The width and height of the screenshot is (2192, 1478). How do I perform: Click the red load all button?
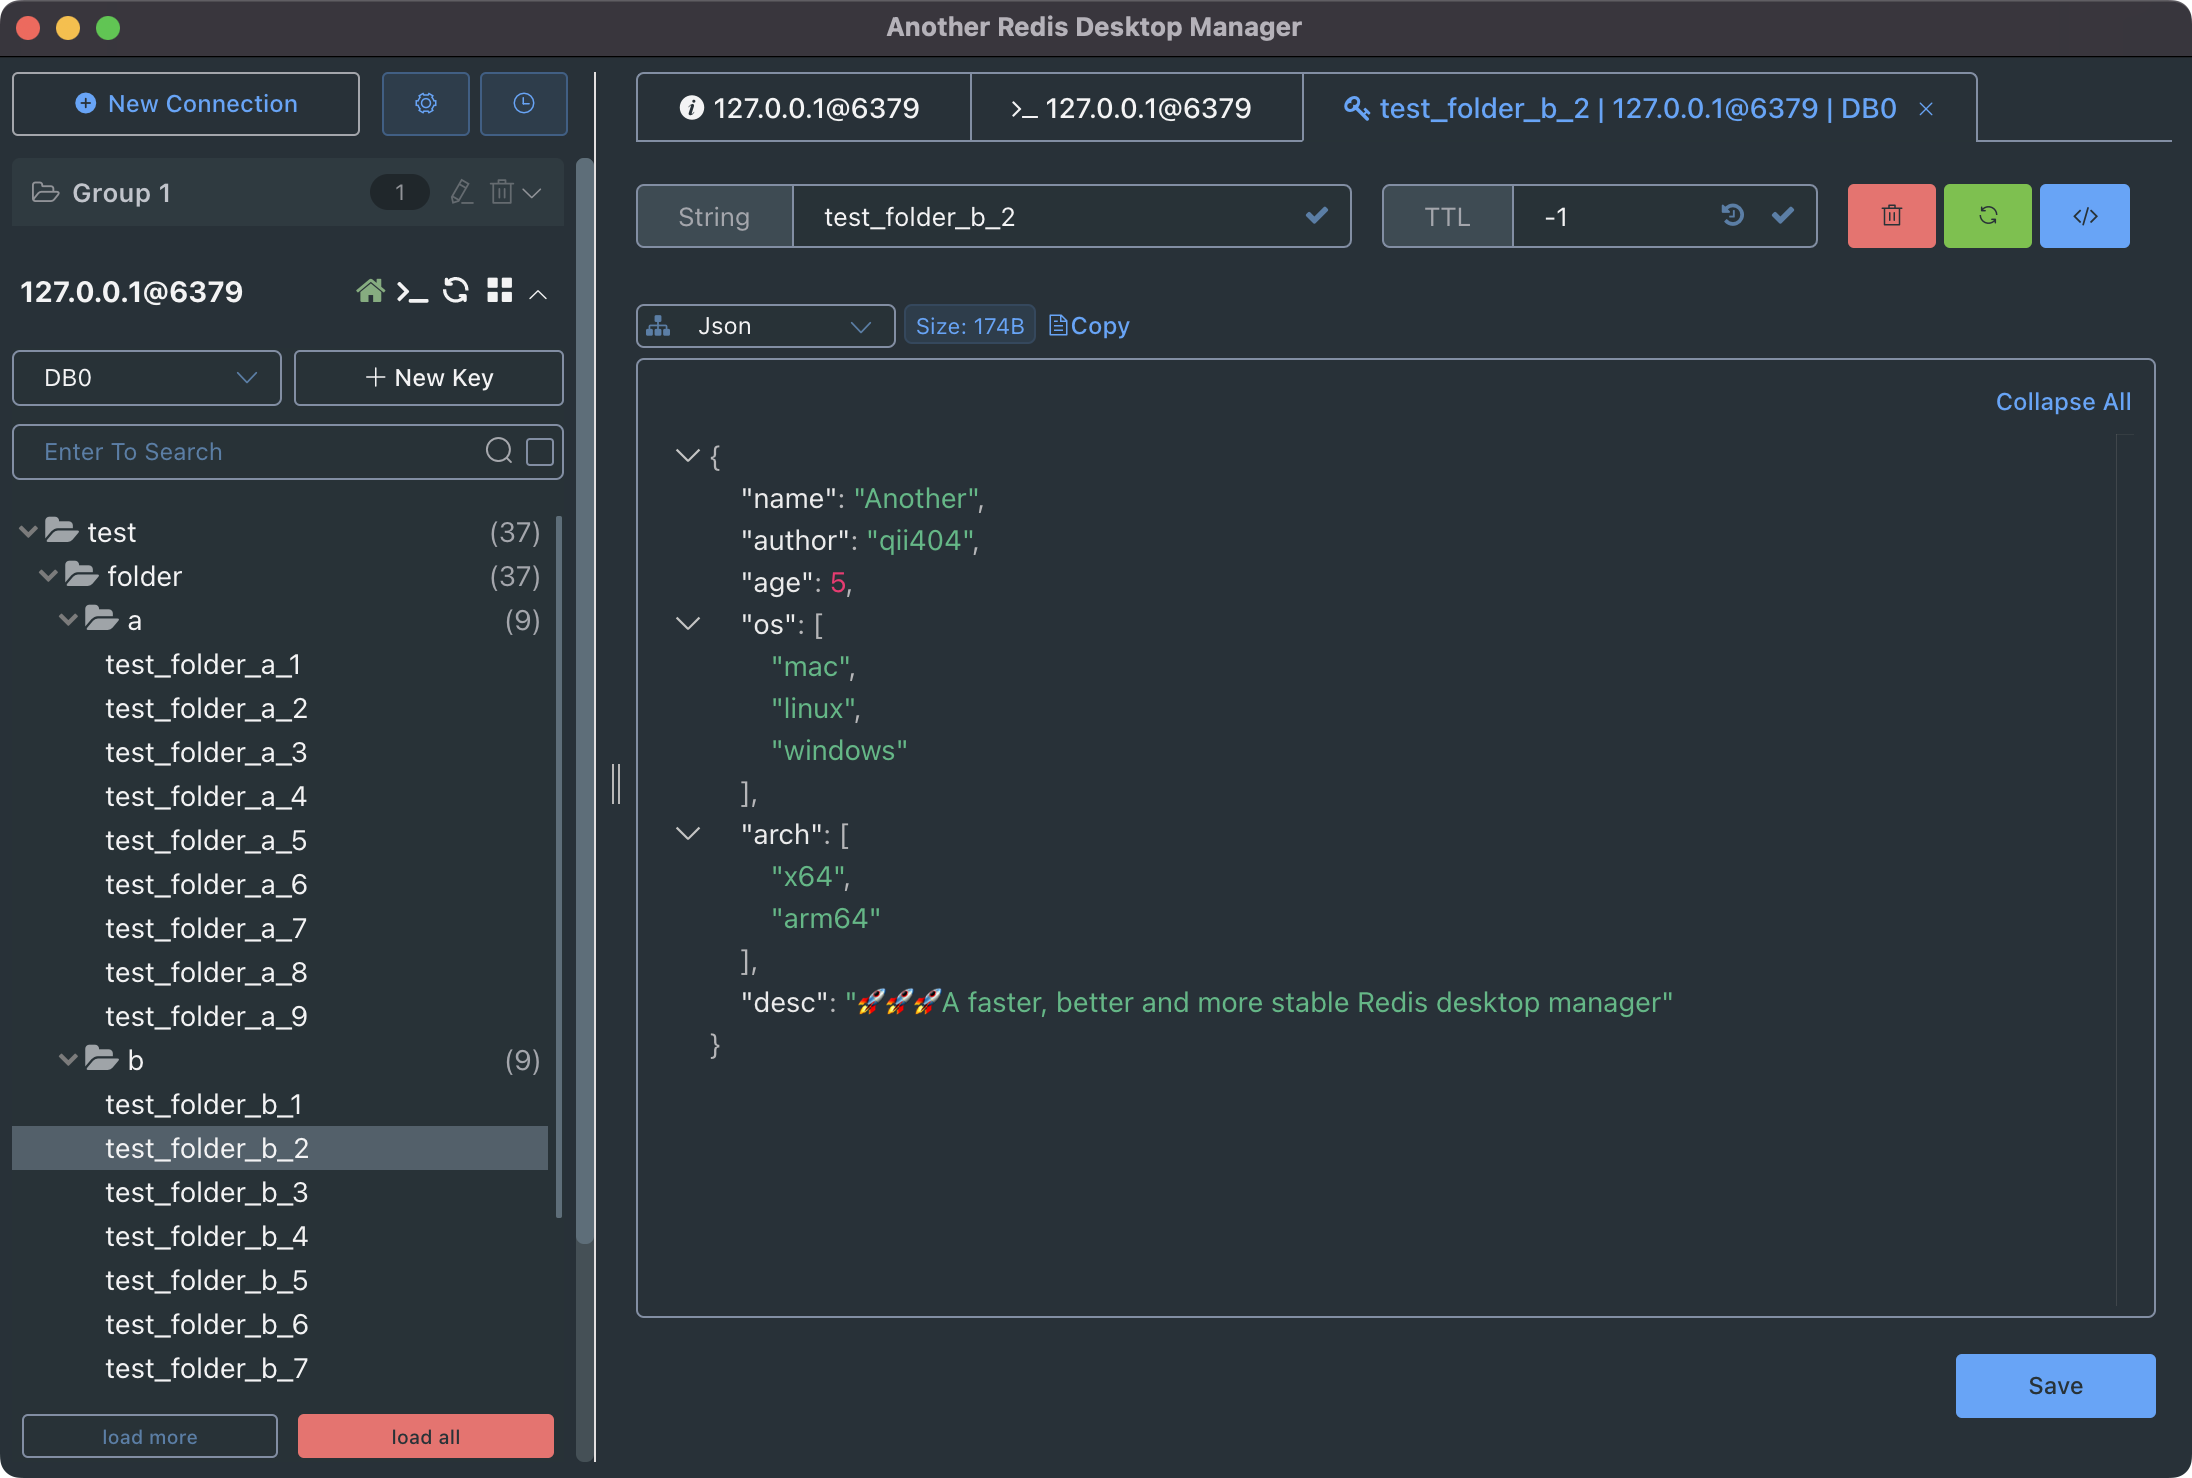tap(426, 1436)
